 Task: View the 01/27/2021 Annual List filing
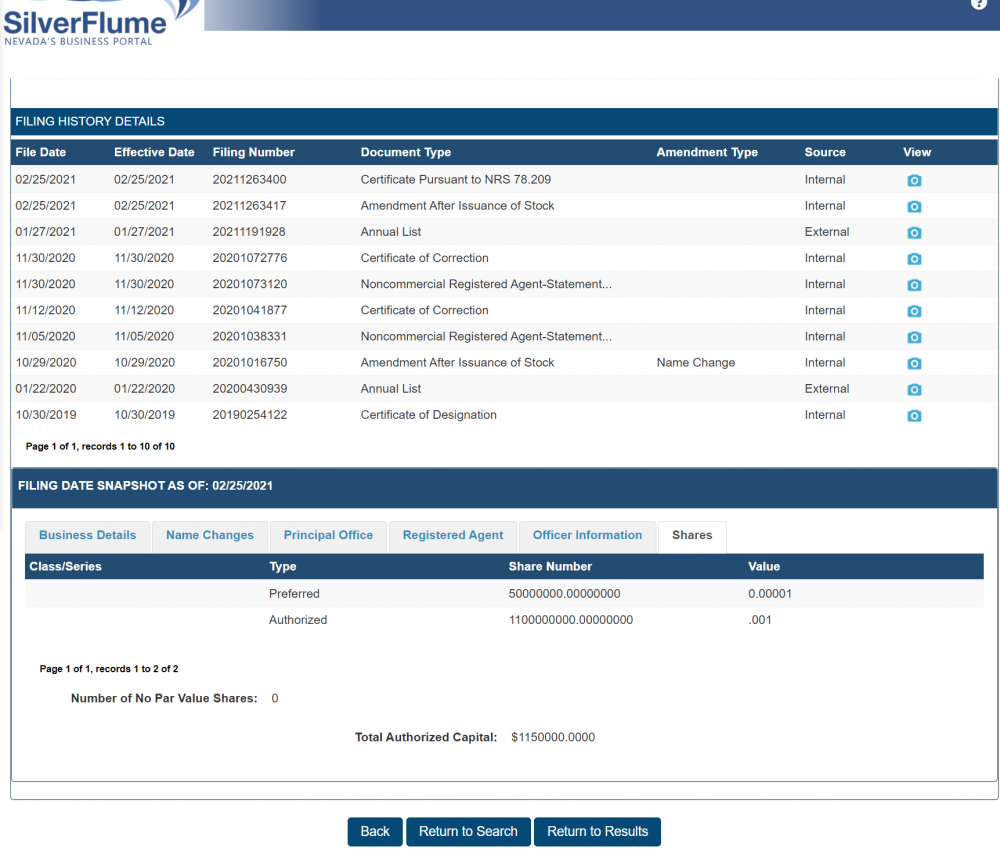(x=914, y=233)
